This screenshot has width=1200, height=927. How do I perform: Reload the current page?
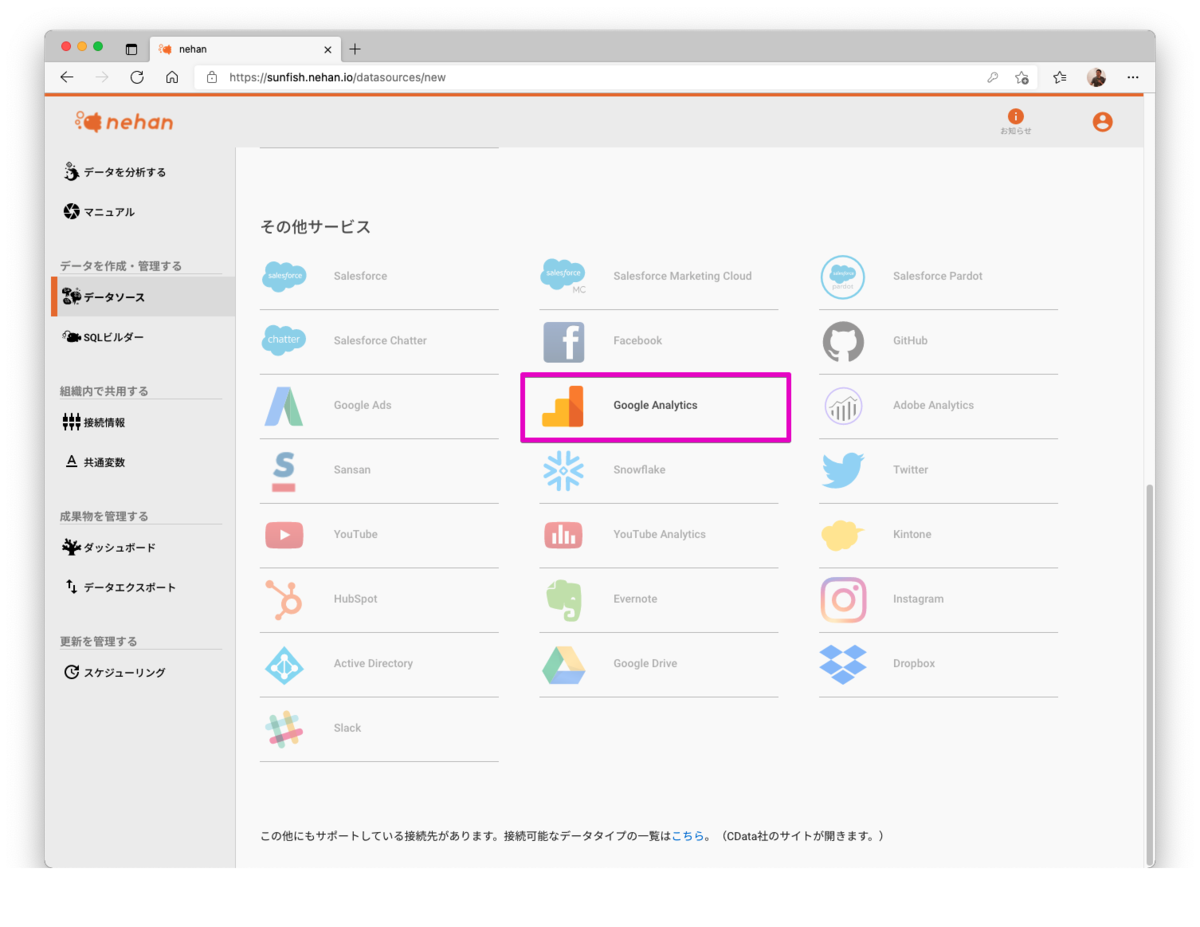coord(137,77)
